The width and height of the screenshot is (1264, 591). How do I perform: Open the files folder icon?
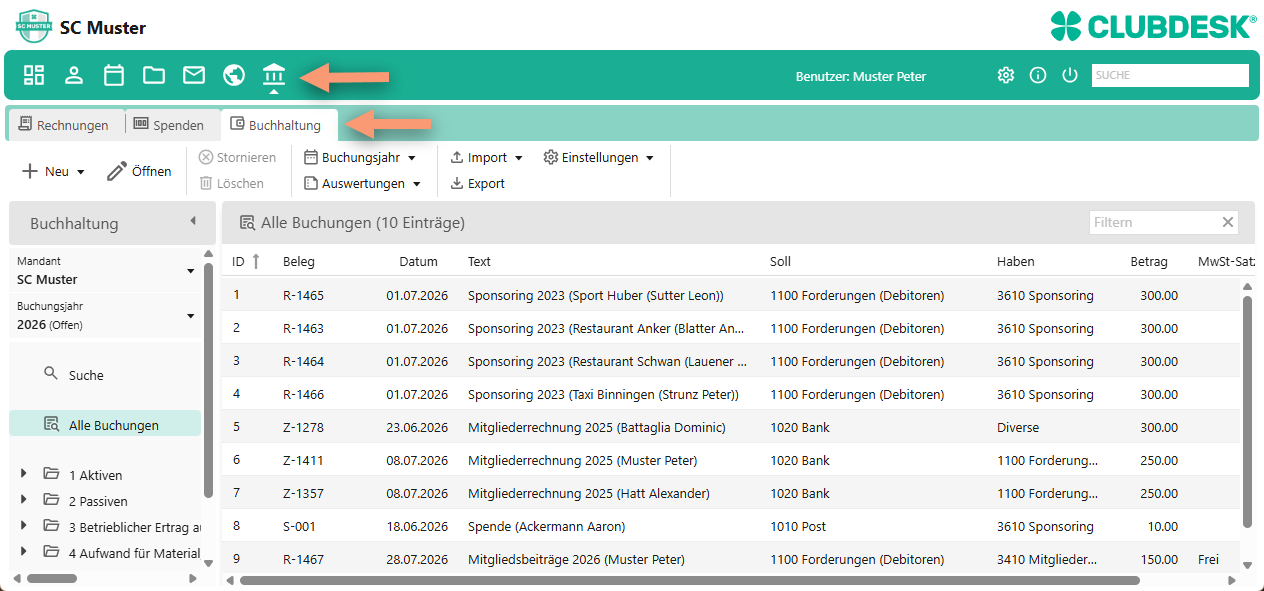coord(154,75)
